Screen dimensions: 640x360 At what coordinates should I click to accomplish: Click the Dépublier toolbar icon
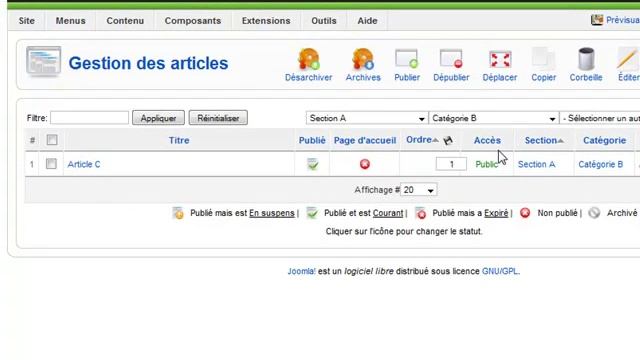(451, 59)
